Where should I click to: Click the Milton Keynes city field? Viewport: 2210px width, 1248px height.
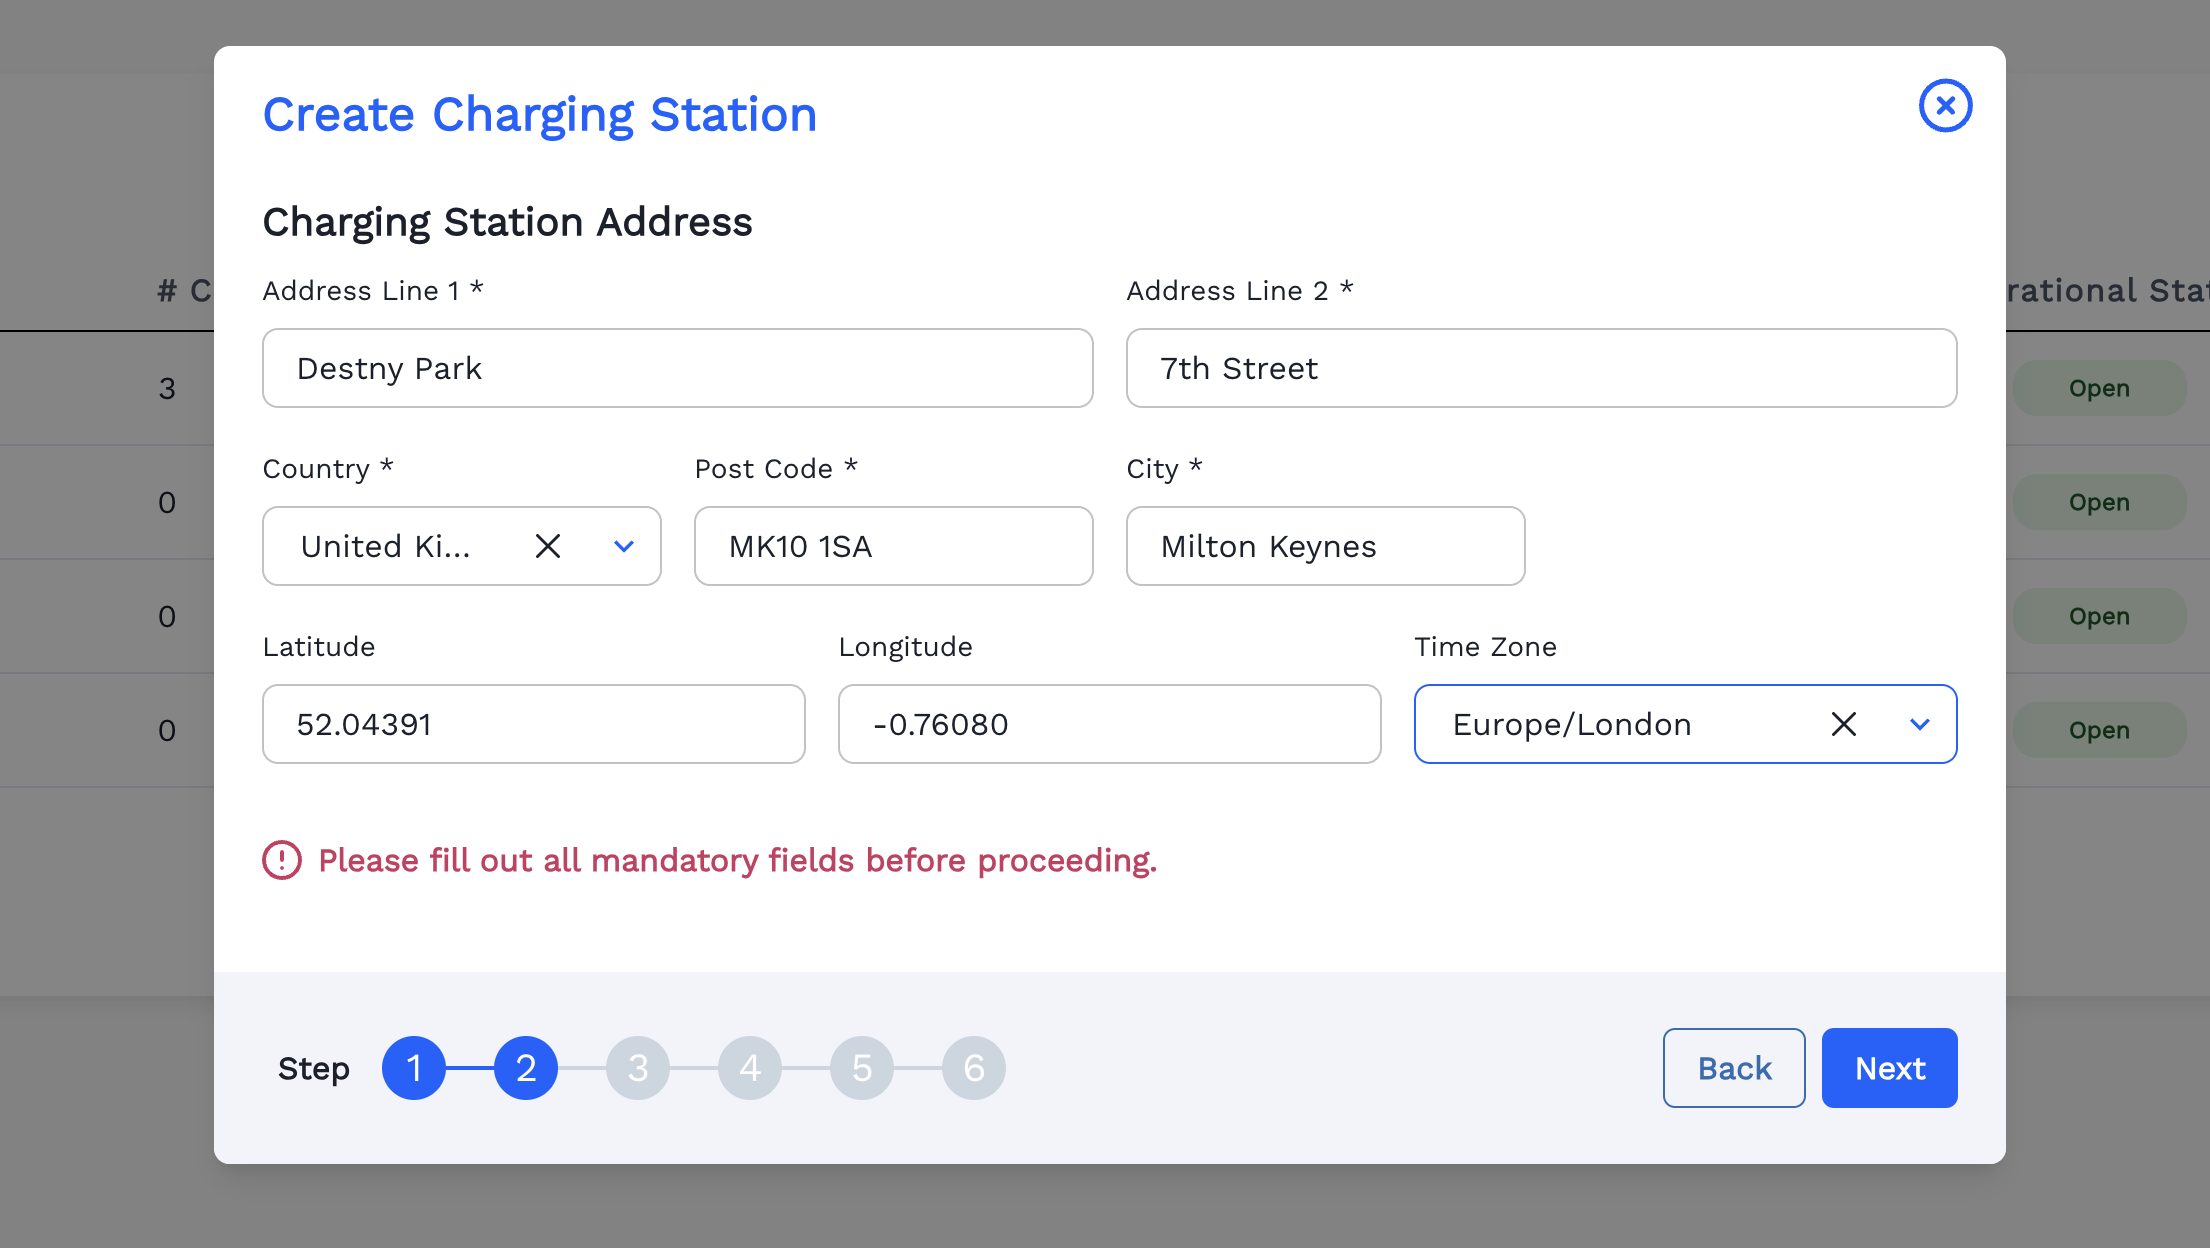pos(1324,546)
